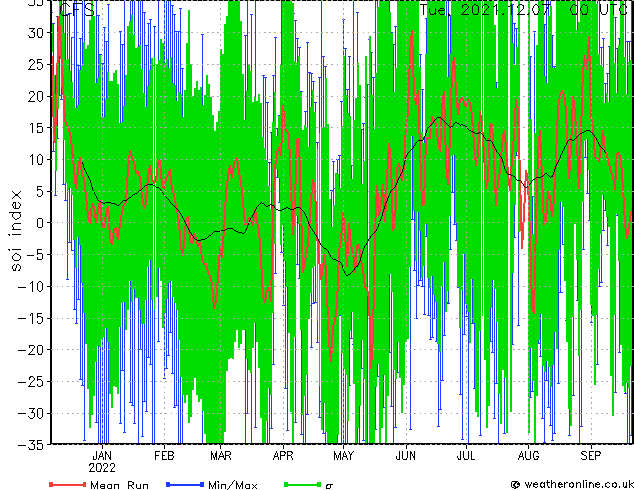Image resolution: width=634 pixels, height=490 pixels.
Task: Click the -10 value on the y-axis
Action: pos(30,287)
